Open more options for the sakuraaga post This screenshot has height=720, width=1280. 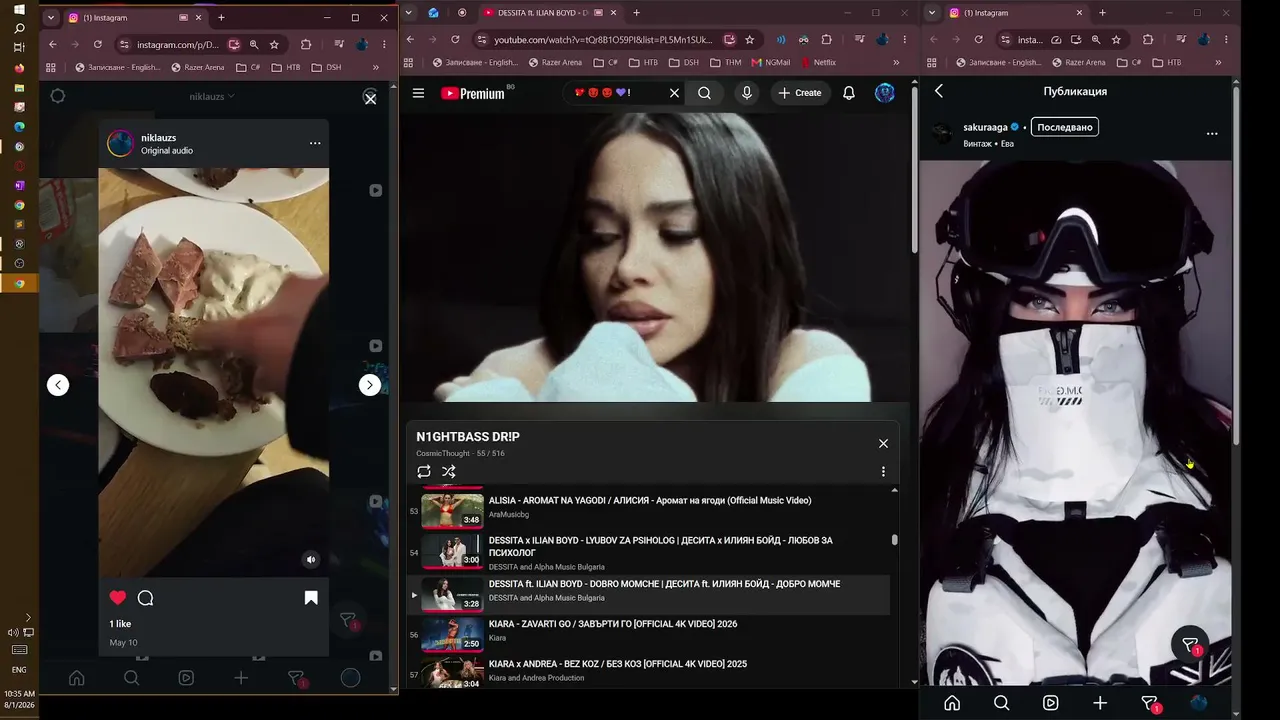[1212, 134]
